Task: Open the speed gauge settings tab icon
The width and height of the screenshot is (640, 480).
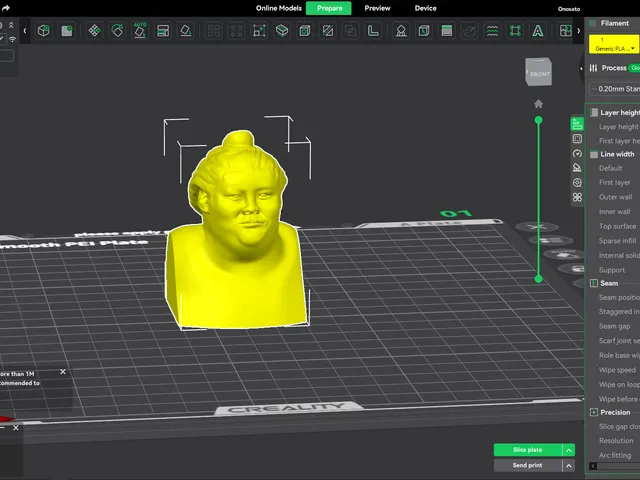Action: [x=577, y=153]
